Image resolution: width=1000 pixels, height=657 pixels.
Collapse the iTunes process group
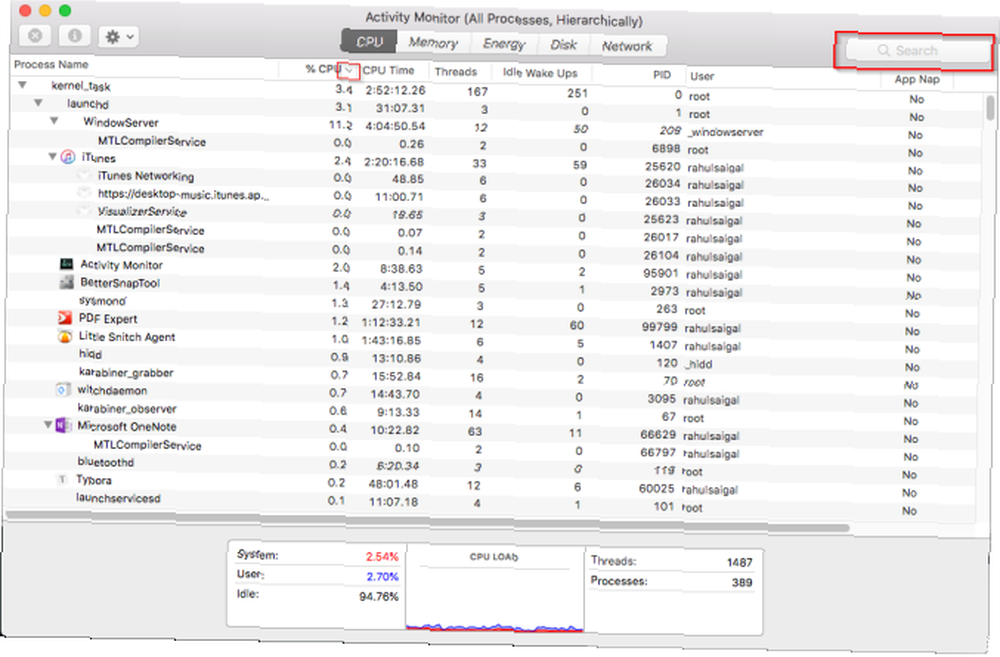(52, 157)
